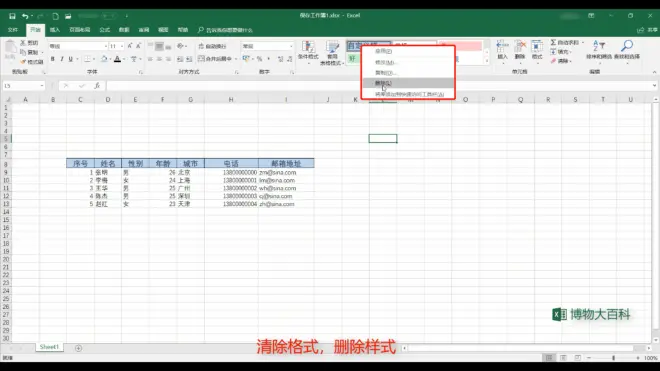
Task: Click the Format Painter icon
Action: click(23, 62)
